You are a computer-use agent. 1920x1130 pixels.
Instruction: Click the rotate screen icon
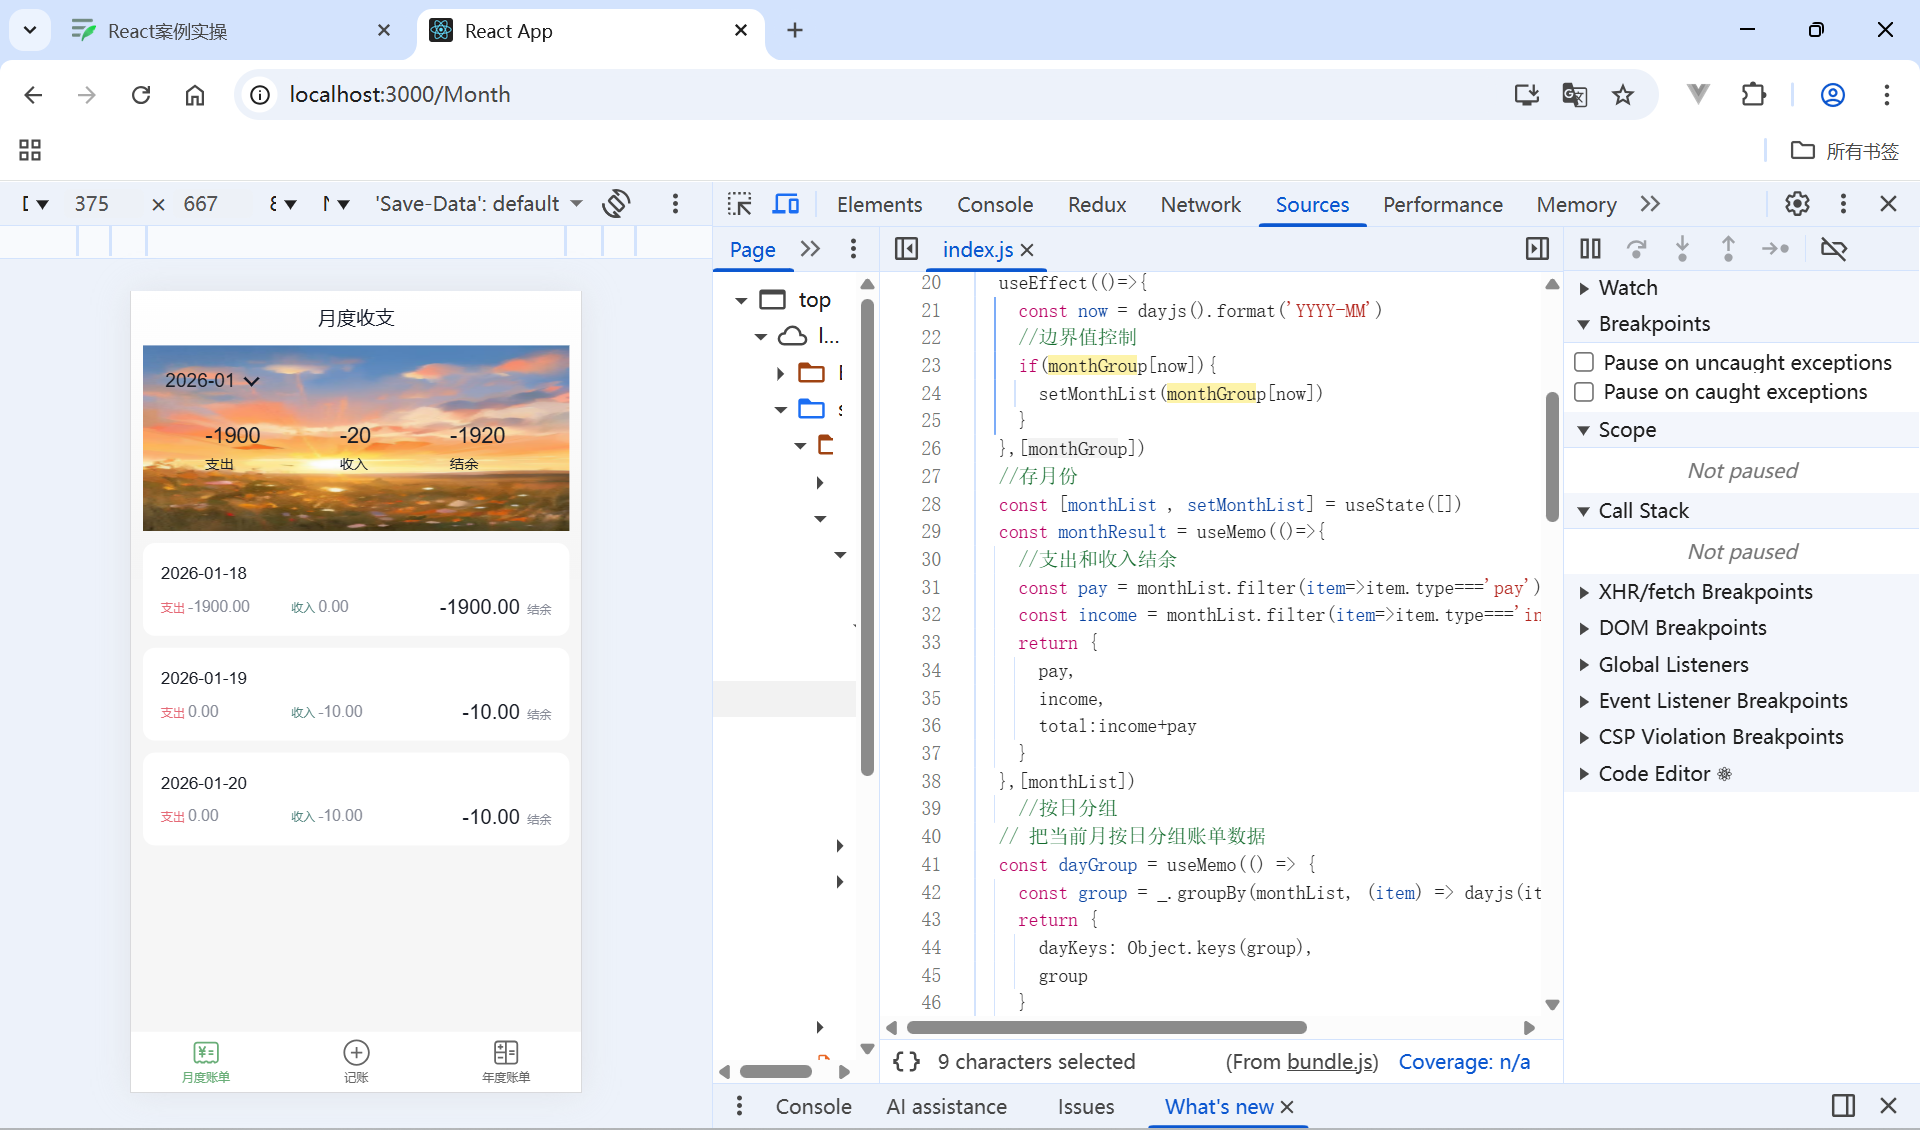[x=616, y=204]
